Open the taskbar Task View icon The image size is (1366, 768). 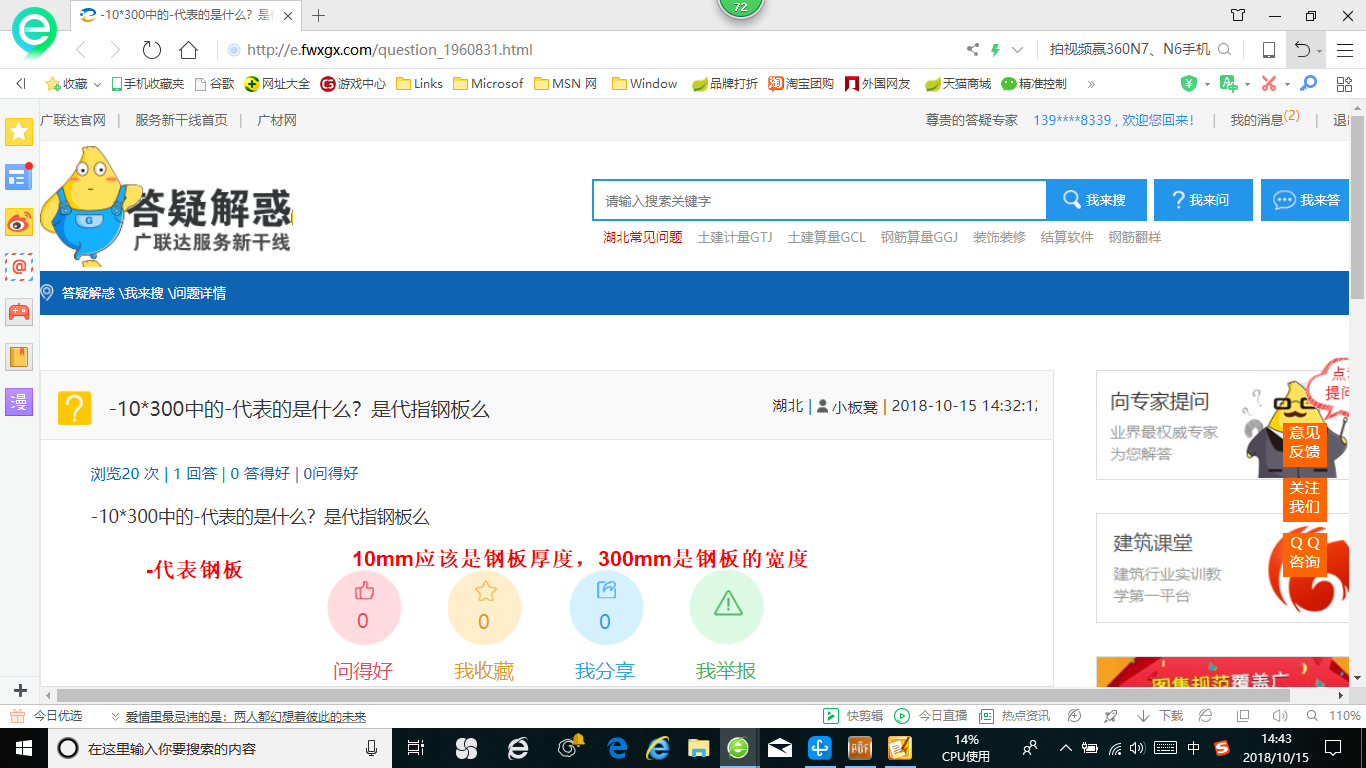coord(416,748)
